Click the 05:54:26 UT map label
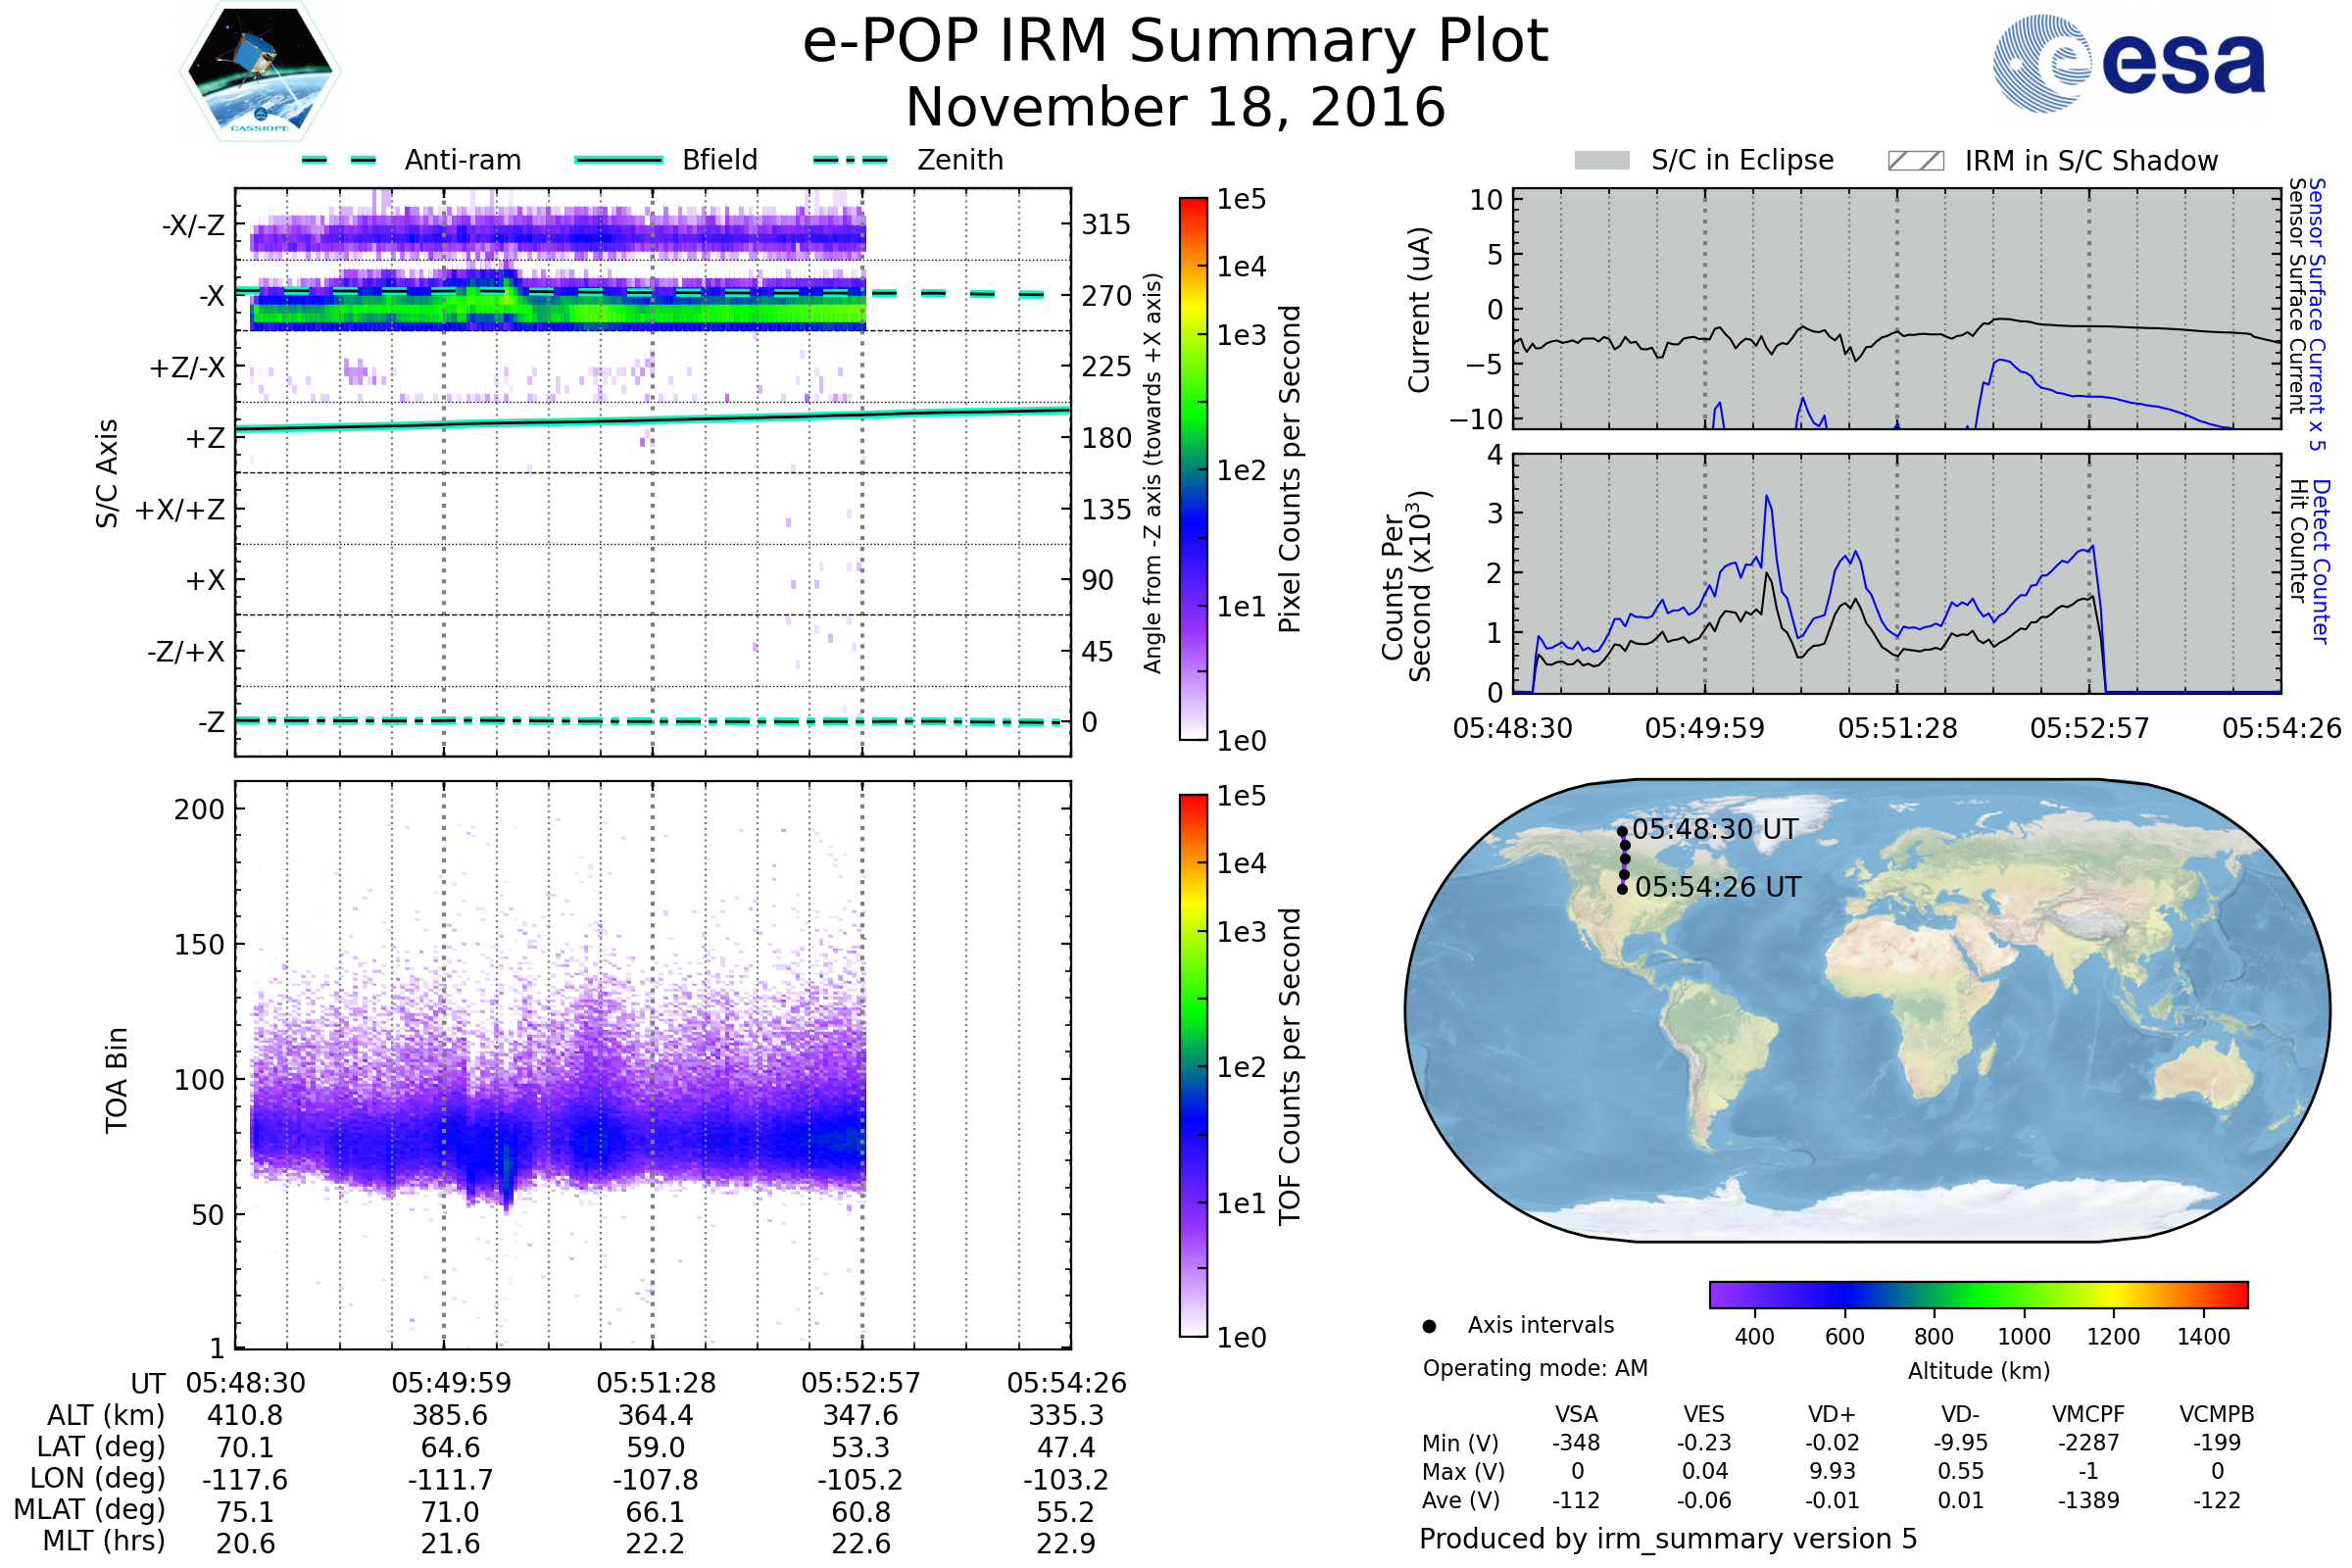Screen dimensions: 2352x1568 (x=1717, y=887)
